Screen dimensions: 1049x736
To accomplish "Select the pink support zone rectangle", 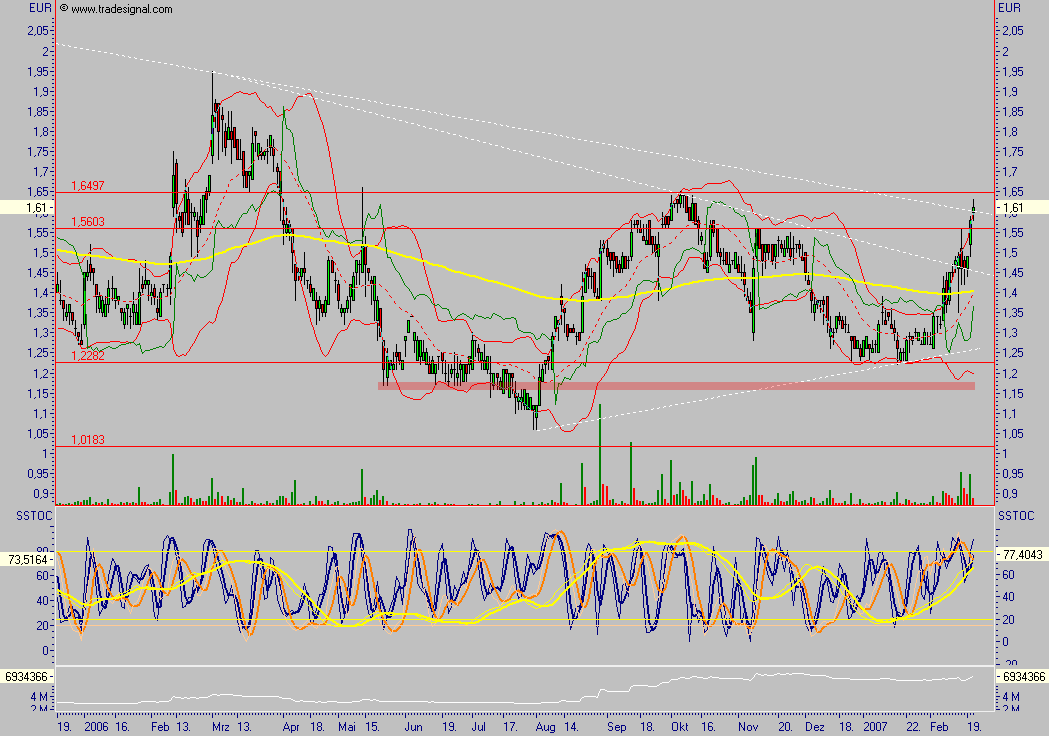I will [x=675, y=385].
